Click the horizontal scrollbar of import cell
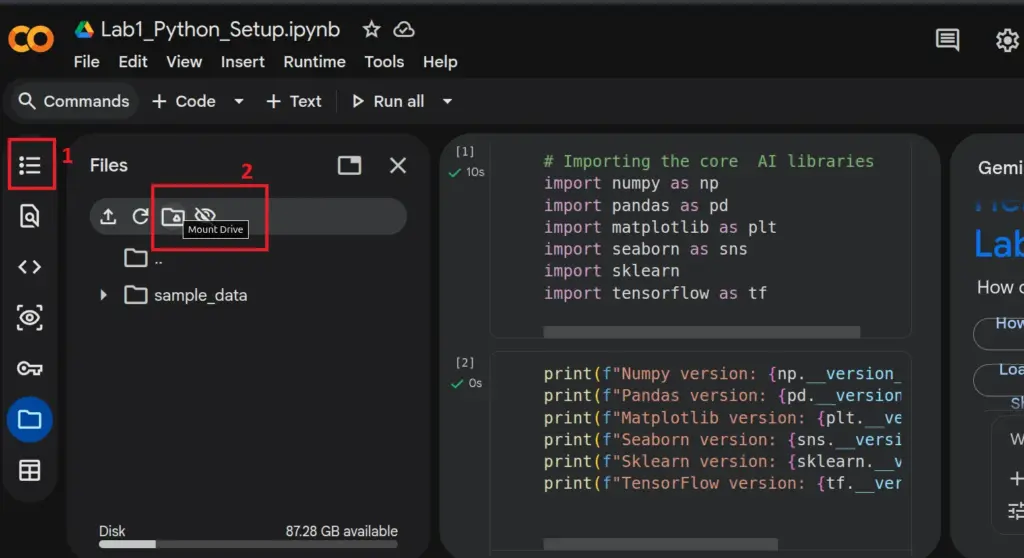Viewport: 1024px width, 558px height. 701,332
